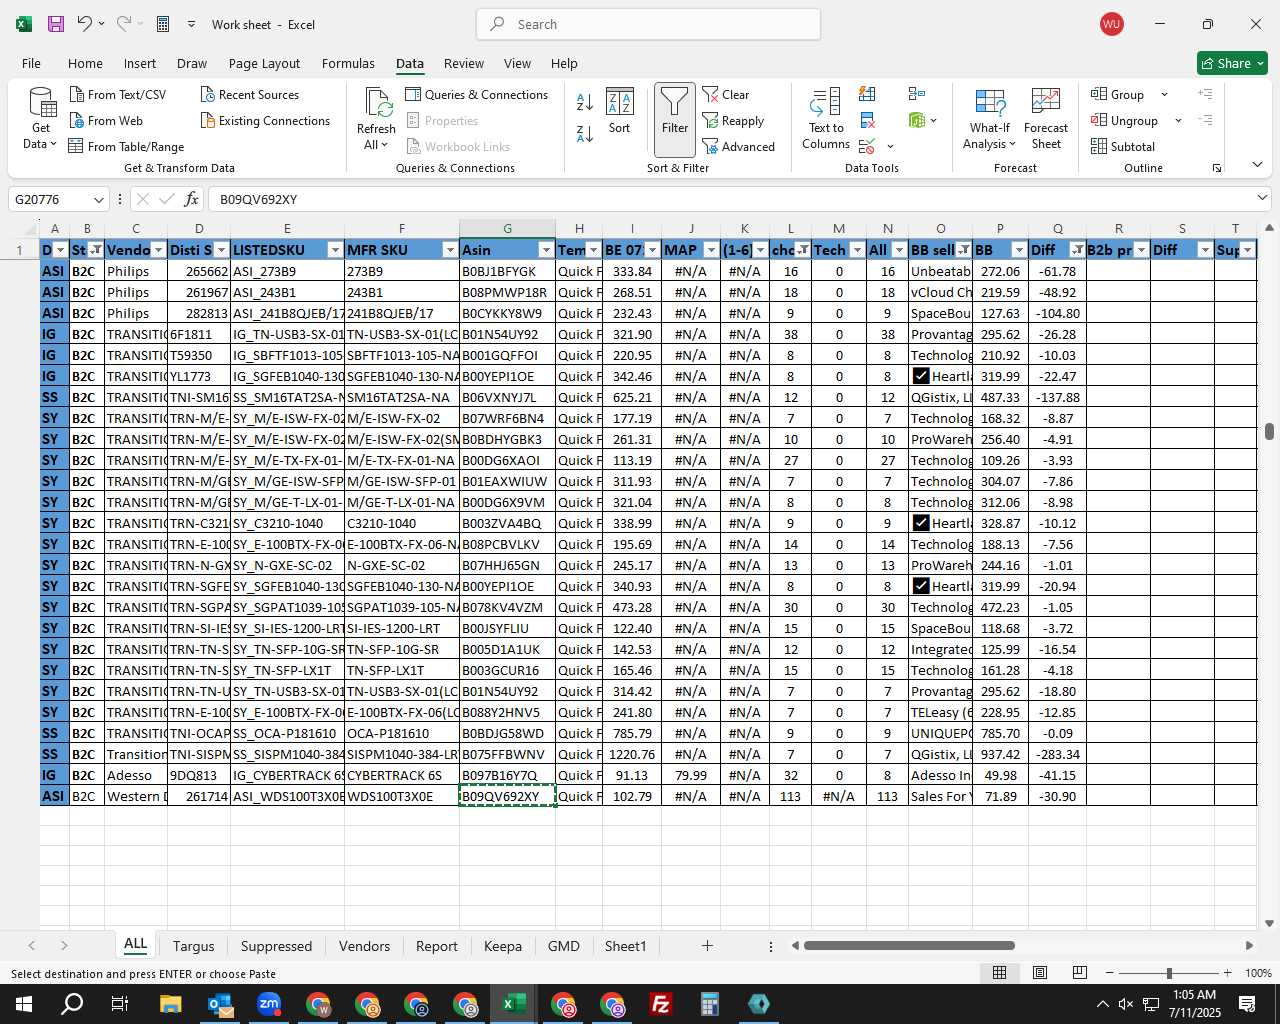Import data From Text/CSV

tap(118, 94)
